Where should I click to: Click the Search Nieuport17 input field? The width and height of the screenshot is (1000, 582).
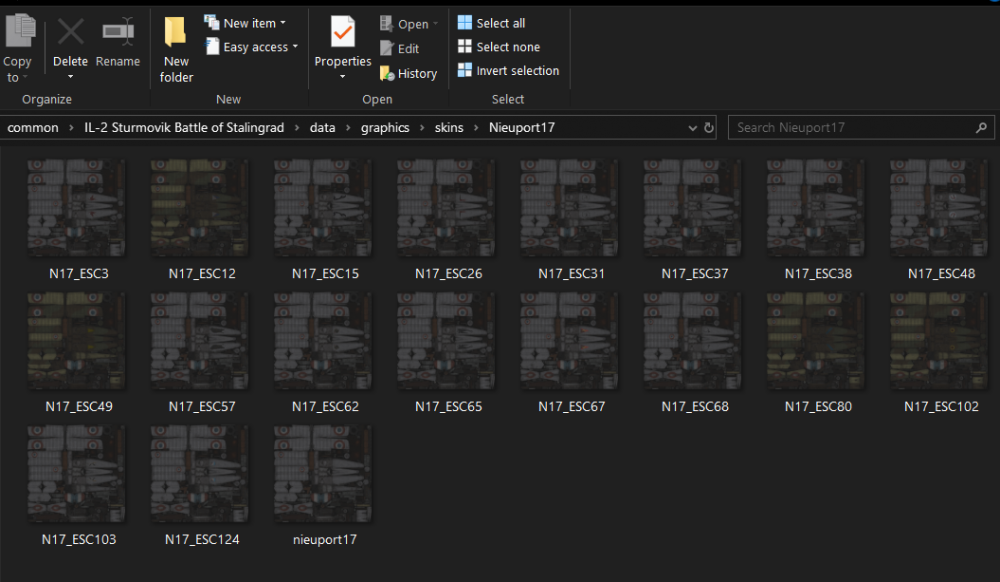850,128
